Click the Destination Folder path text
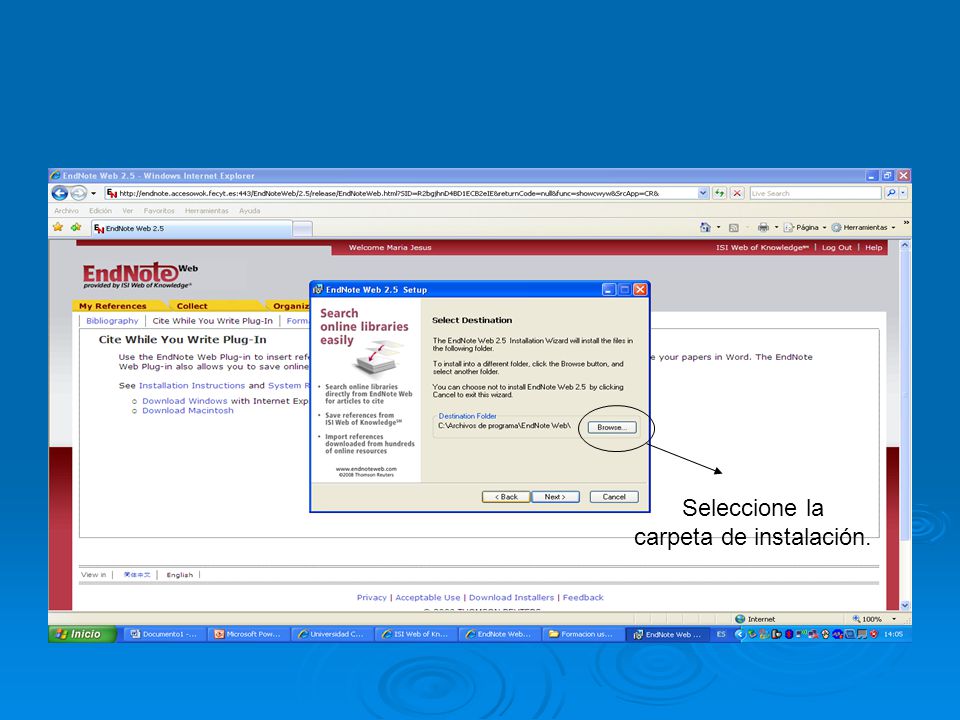This screenshot has width=960, height=720. (x=504, y=426)
